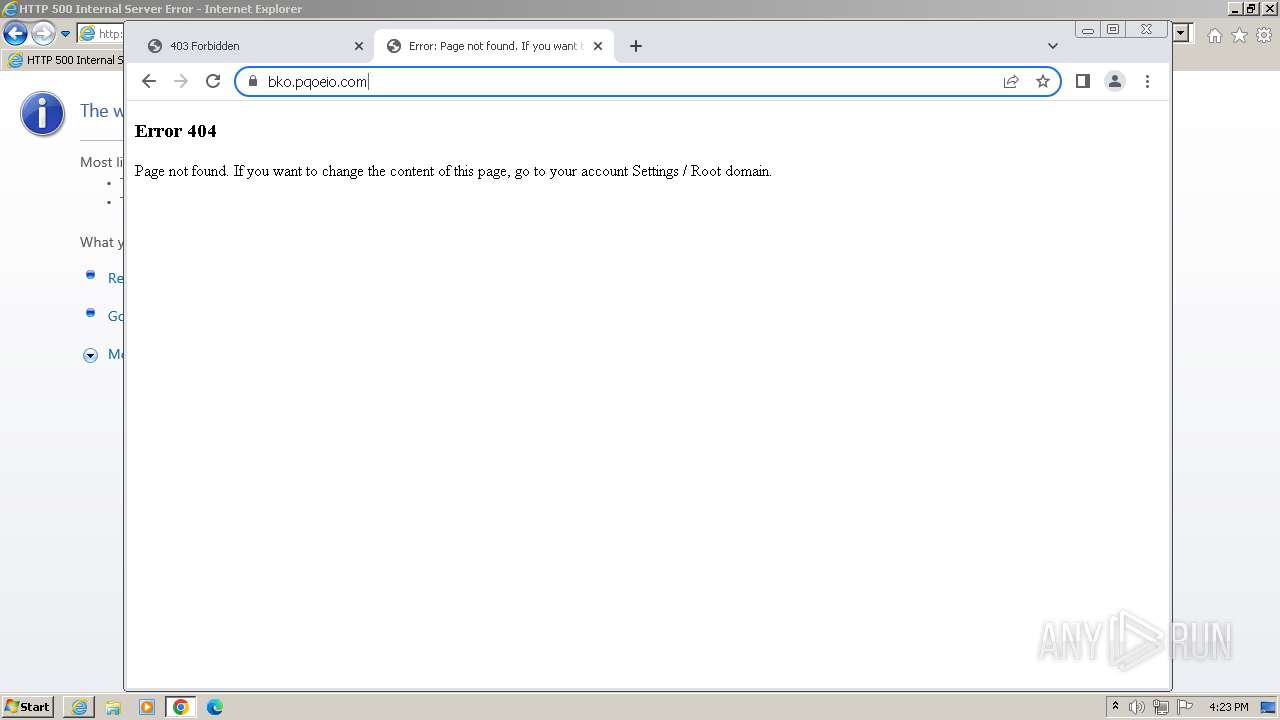Open Internet Explorer's tools gear
Viewport: 1280px width, 720px height.
pyautogui.click(x=1264, y=35)
